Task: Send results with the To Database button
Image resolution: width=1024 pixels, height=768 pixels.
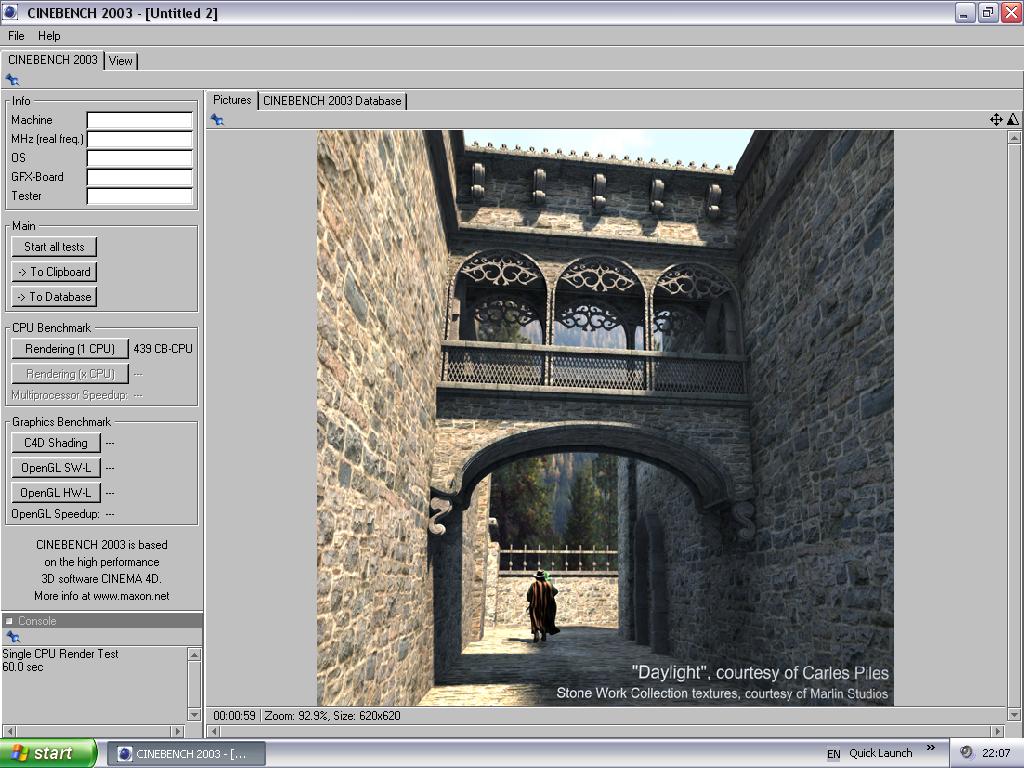Action: pyautogui.click(x=54, y=296)
